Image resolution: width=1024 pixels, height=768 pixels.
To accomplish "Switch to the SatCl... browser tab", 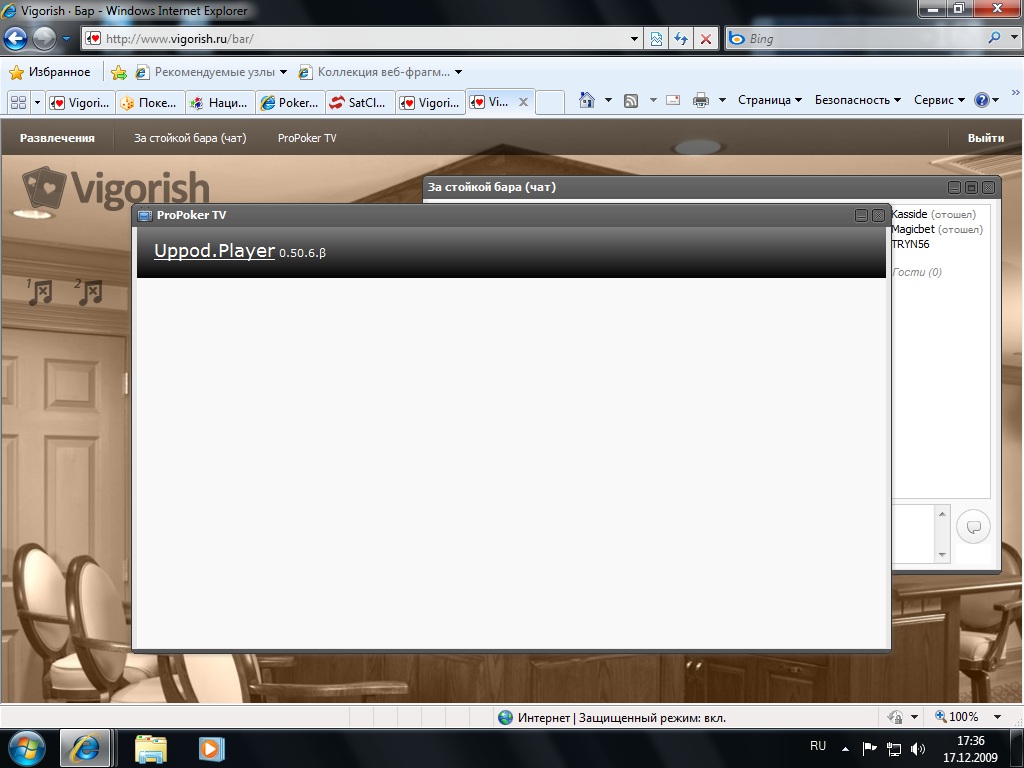I will (360, 102).
